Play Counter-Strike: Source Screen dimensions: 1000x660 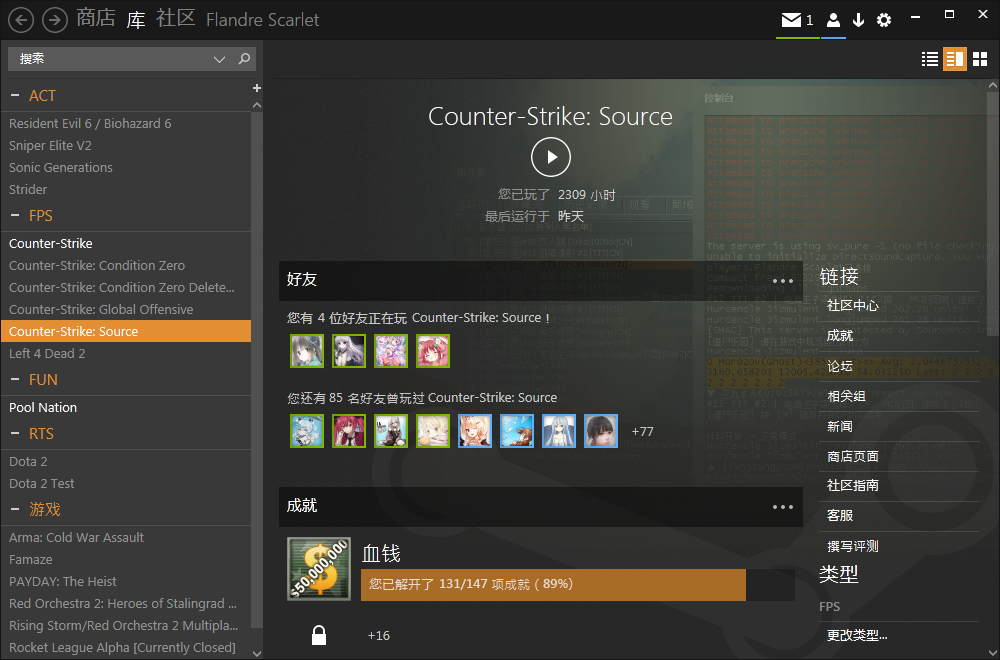550,157
